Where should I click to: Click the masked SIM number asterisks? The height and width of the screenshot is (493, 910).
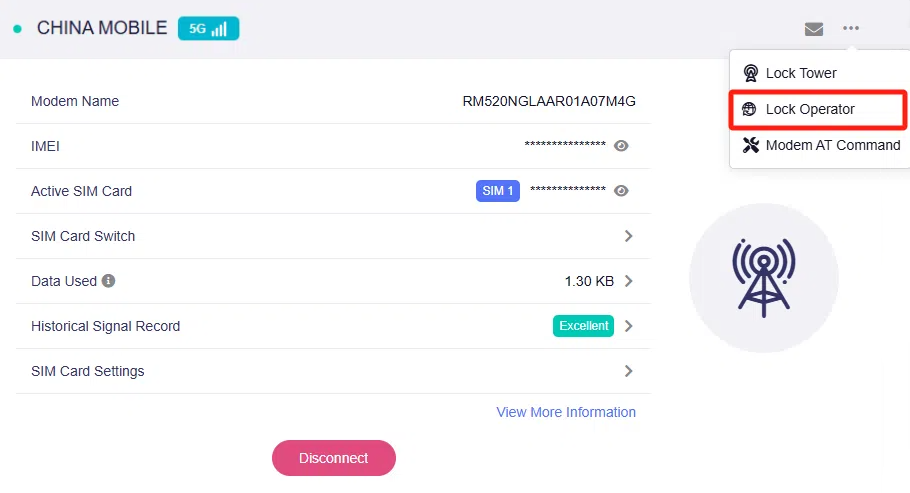point(568,189)
